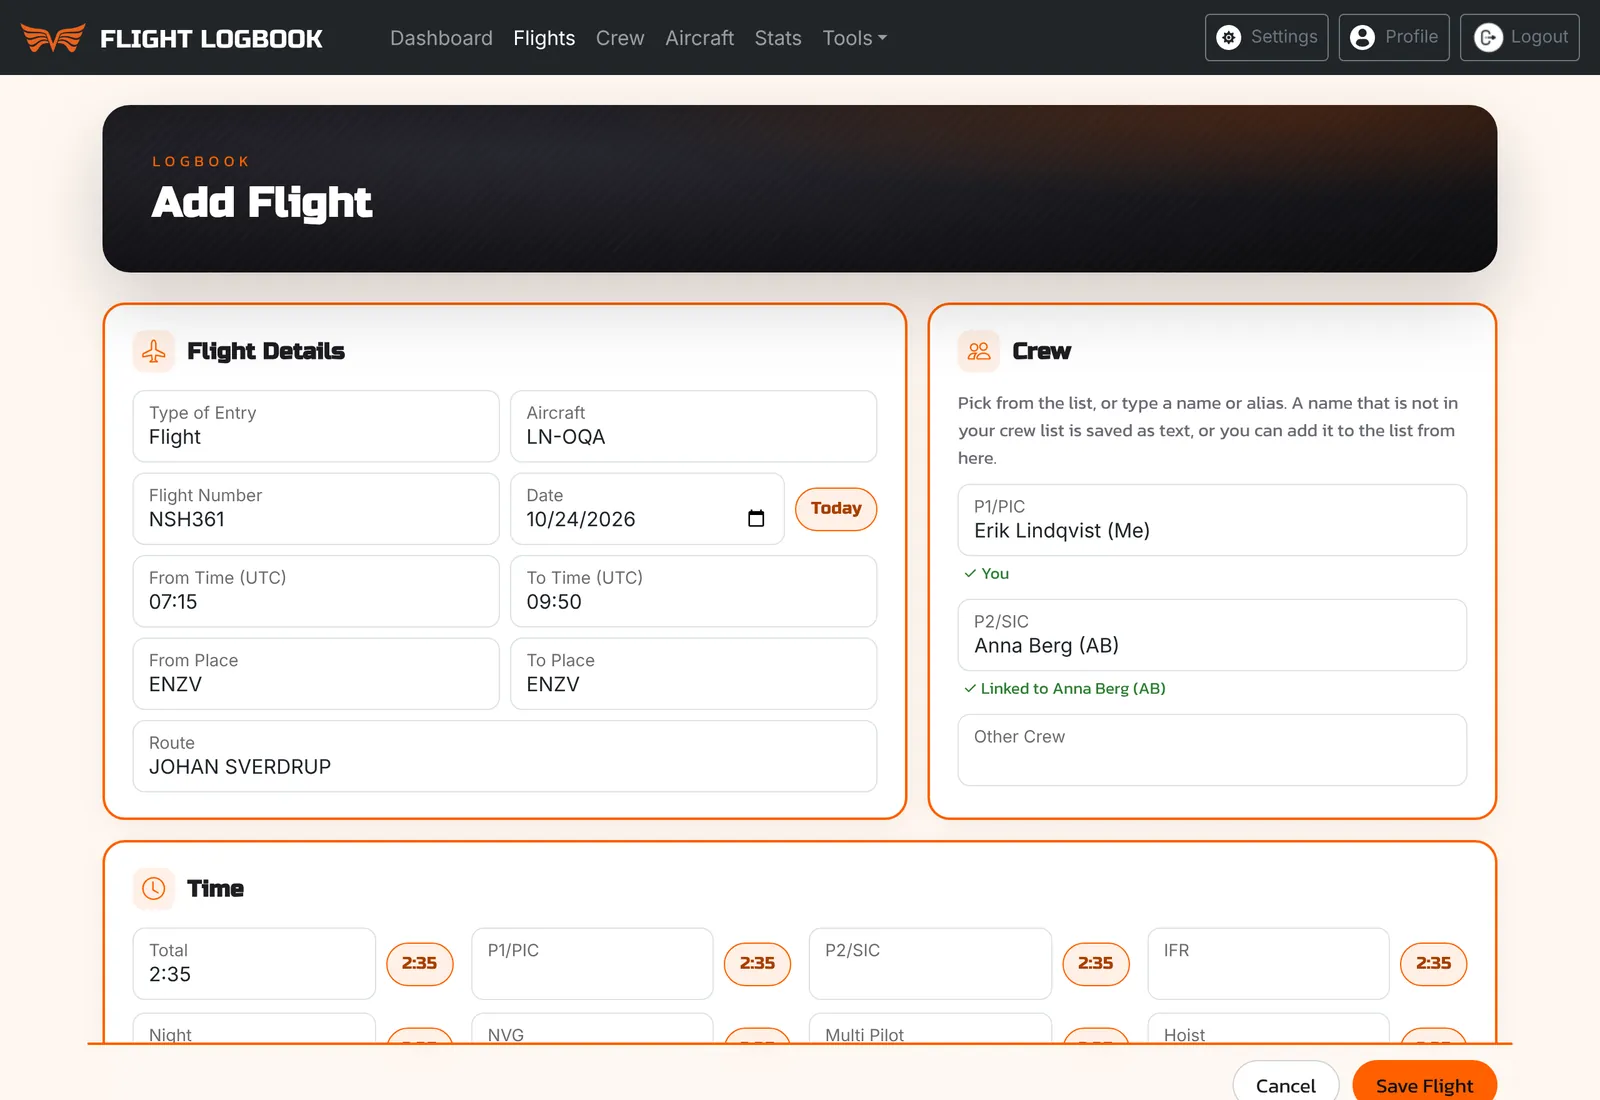Fill P1/PIC time with 2:35 button
Screen dimensions: 1600x1100
(757, 963)
